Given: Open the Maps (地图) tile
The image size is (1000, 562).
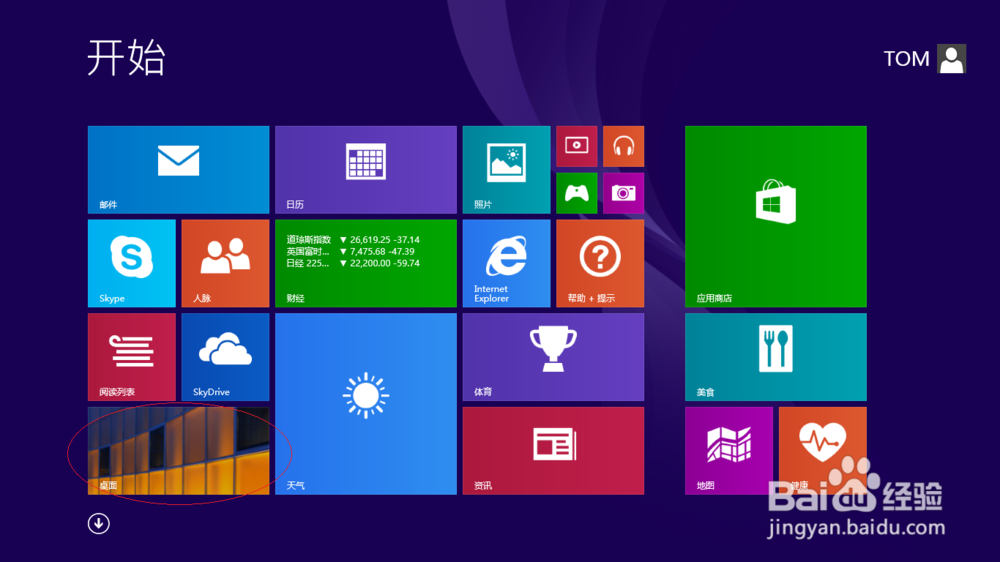Looking at the screenshot, I should click(729, 450).
